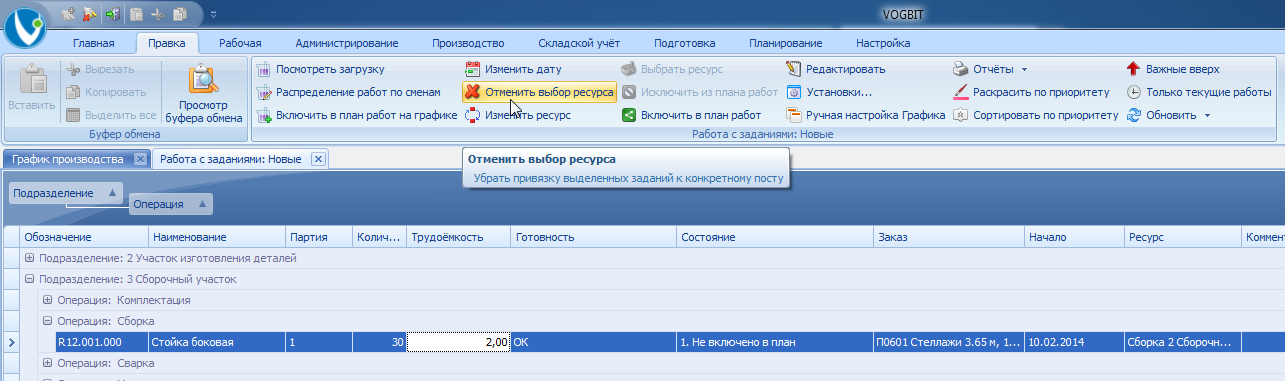The height and width of the screenshot is (381, 1285).
Task: Open Просмотр буфера обмена clipboard viewer
Action: 204,92
